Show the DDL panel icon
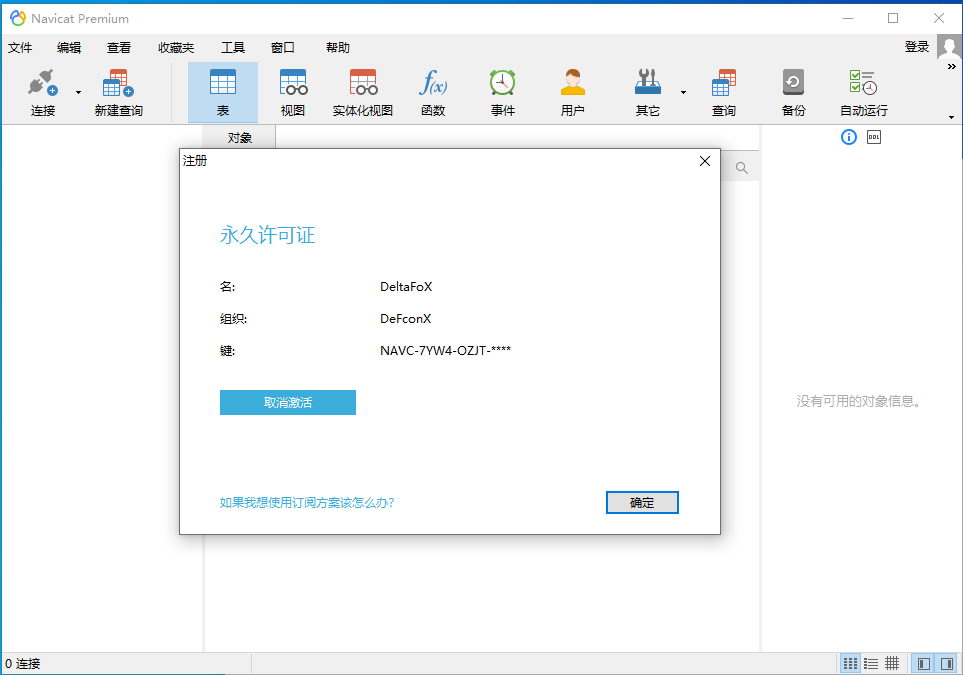This screenshot has width=963, height=675. point(873,137)
